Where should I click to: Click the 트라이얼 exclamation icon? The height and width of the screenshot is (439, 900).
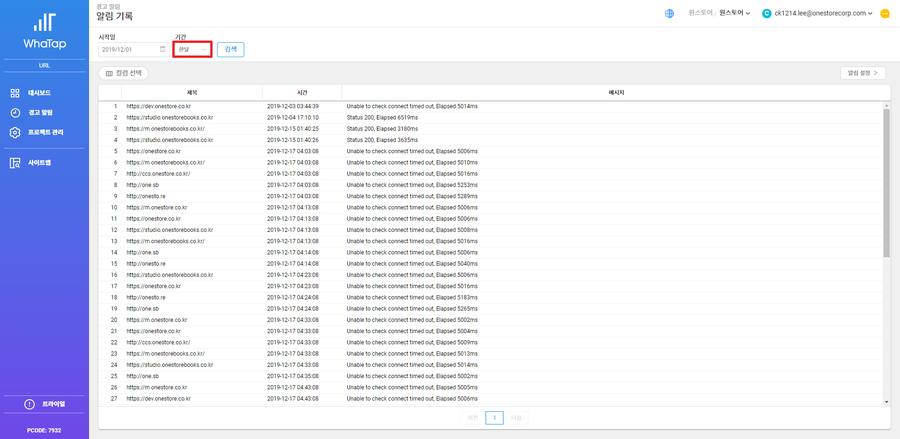(29, 404)
